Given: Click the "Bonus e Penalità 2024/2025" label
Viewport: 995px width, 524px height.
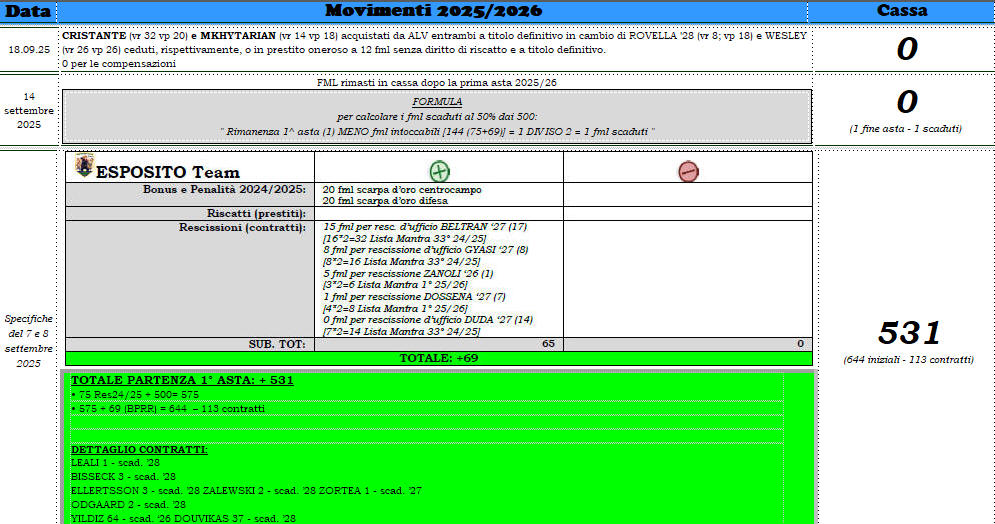Looking at the screenshot, I should tap(224, 188).
